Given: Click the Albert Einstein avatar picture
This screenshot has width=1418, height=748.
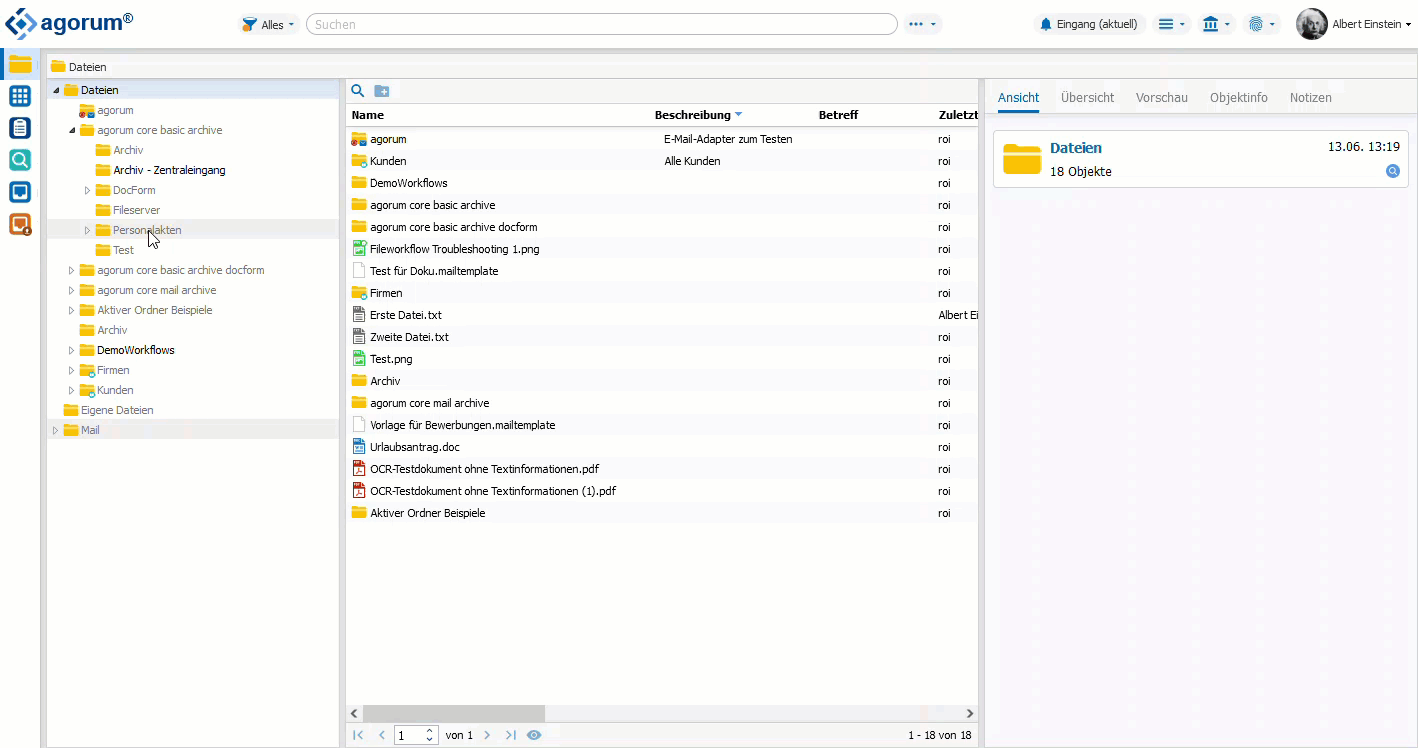Looking at the screenshot, I should point(1312,24).
